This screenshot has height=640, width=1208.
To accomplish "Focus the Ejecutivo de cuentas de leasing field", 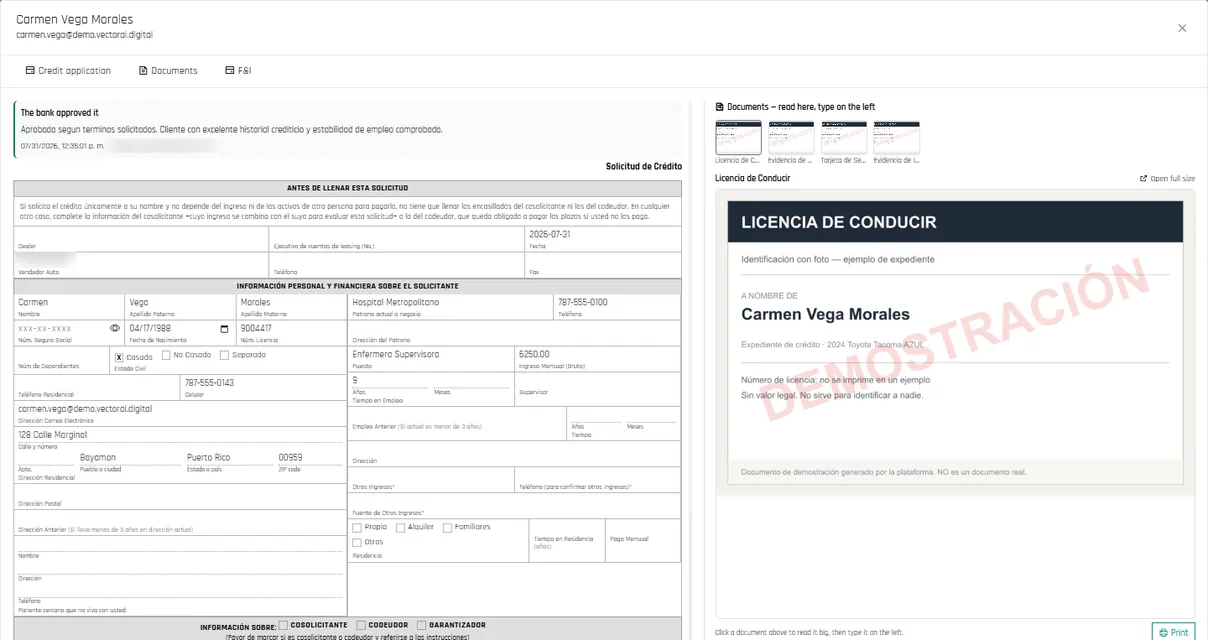I will point(397,235).
